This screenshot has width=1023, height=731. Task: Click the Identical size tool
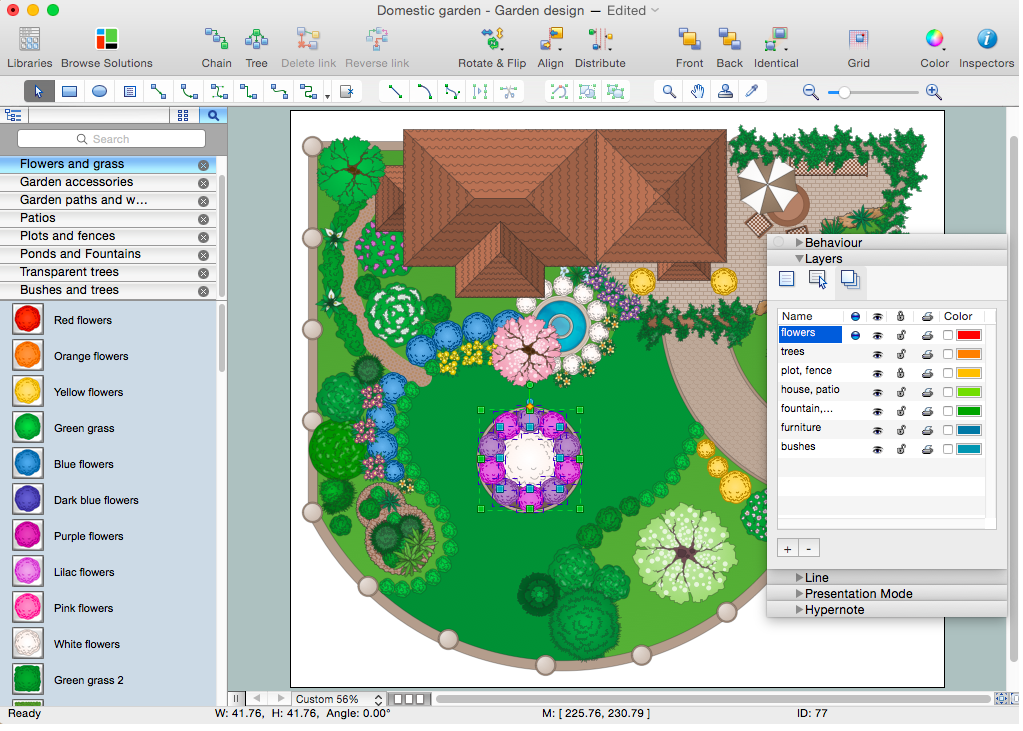[x=776, y=48]
